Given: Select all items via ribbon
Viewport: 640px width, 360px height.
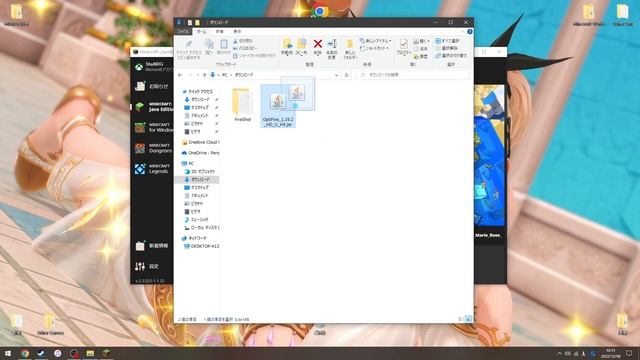Looking at the screenshot, I should (447, 41).
